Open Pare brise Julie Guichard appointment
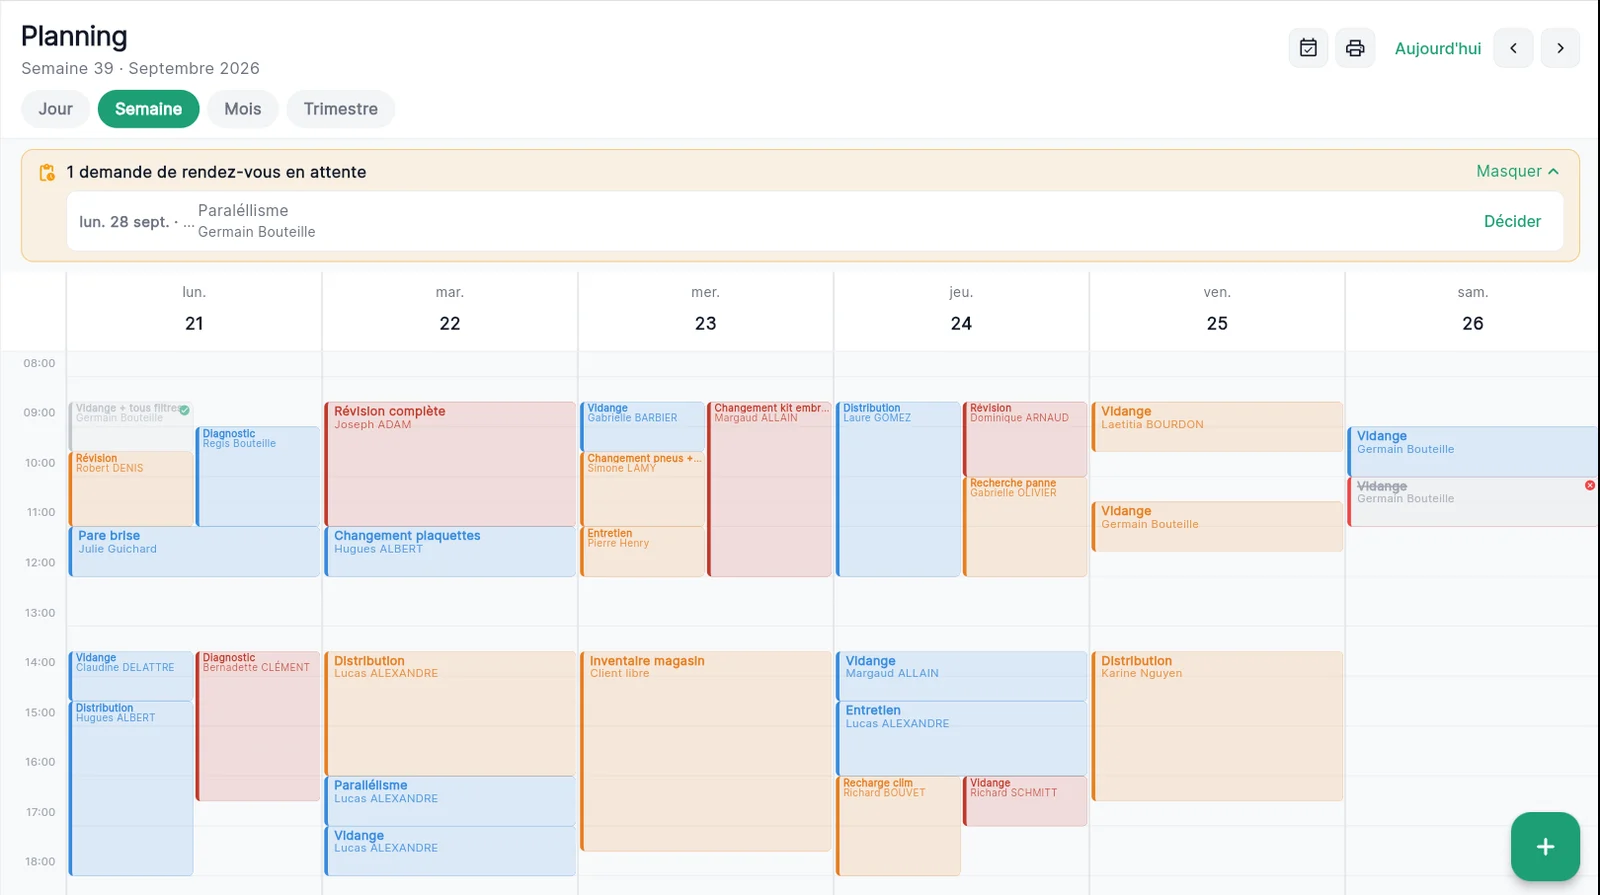Screen dimensions: 1600x895 pos(194,552)
